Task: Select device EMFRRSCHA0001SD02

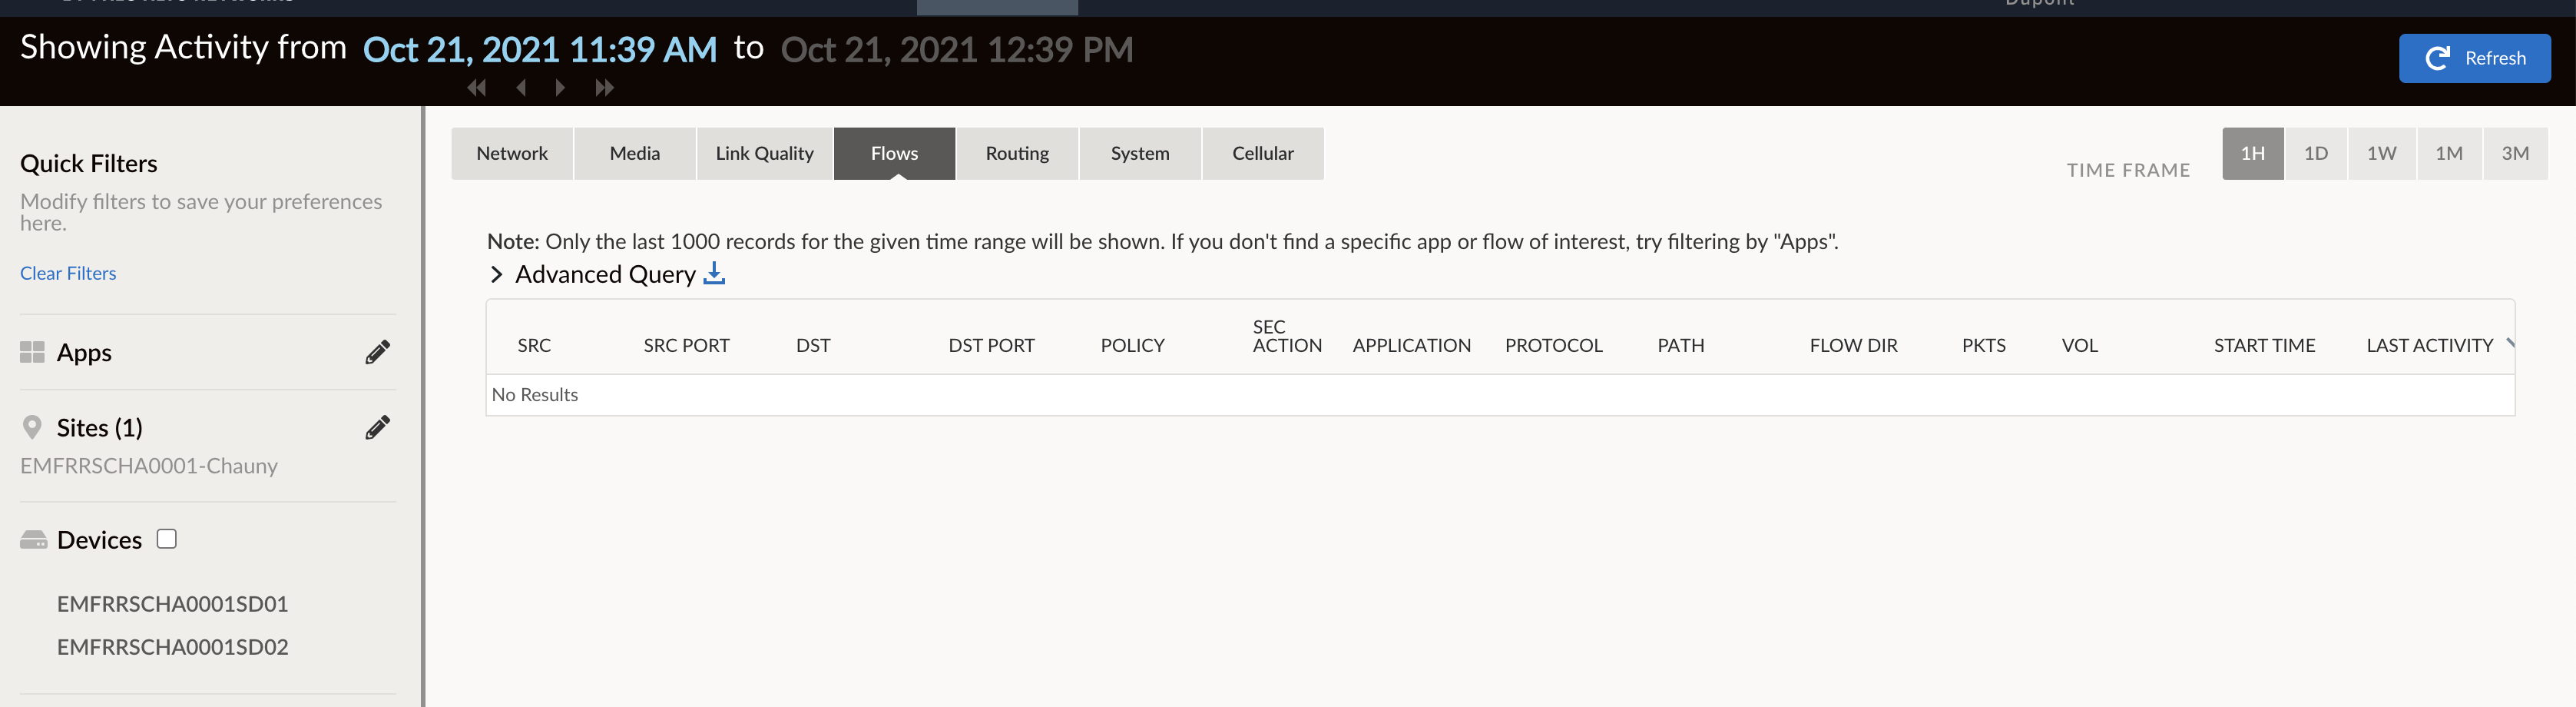Action: click(x=172, y=647)
